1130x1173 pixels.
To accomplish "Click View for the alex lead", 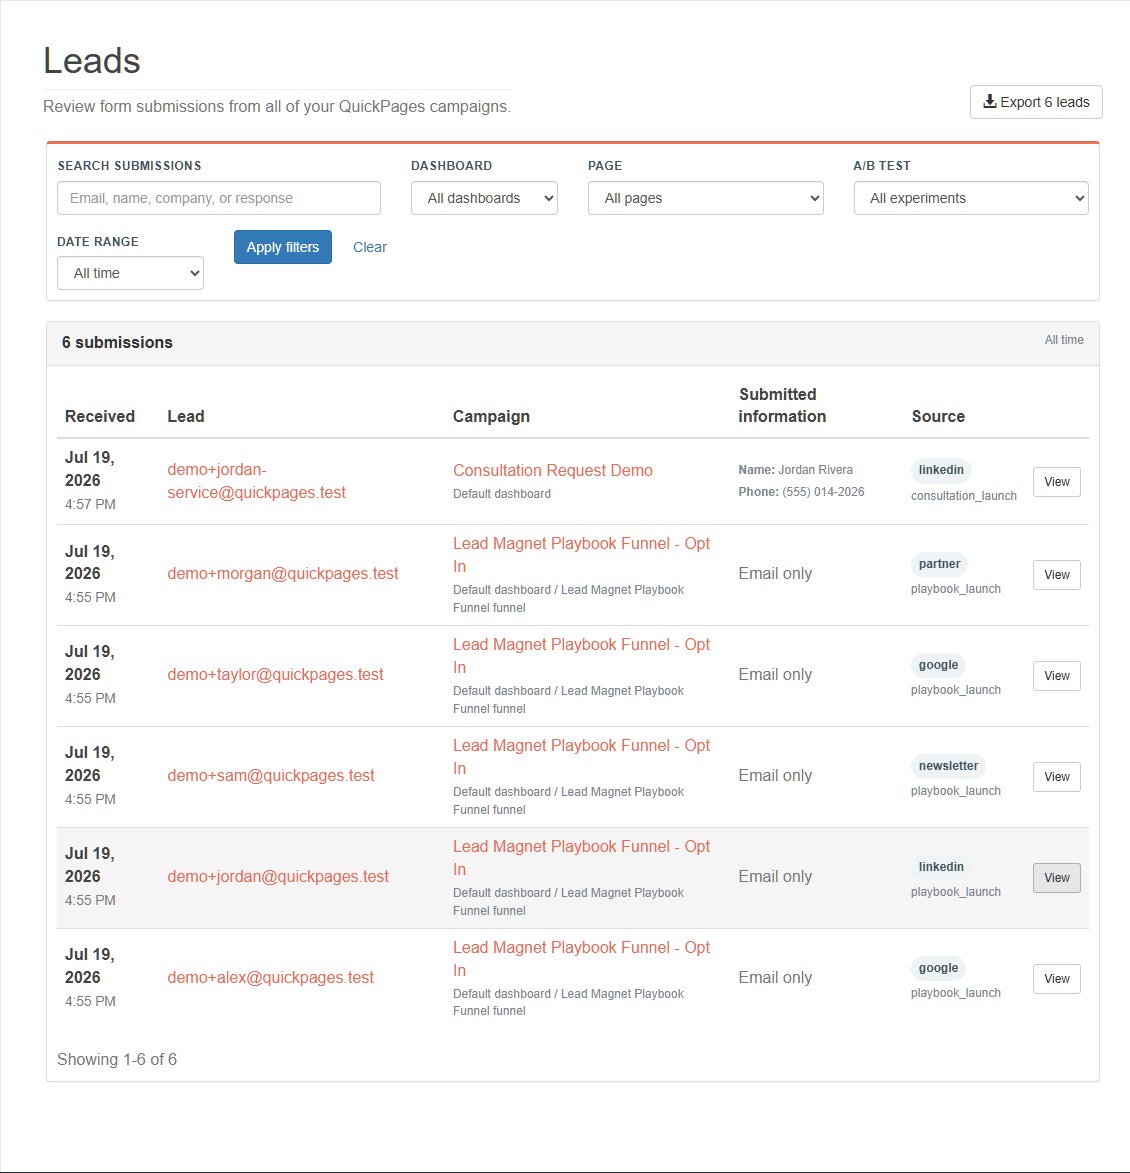I will pyautogui.click(x=1057, y=978).
